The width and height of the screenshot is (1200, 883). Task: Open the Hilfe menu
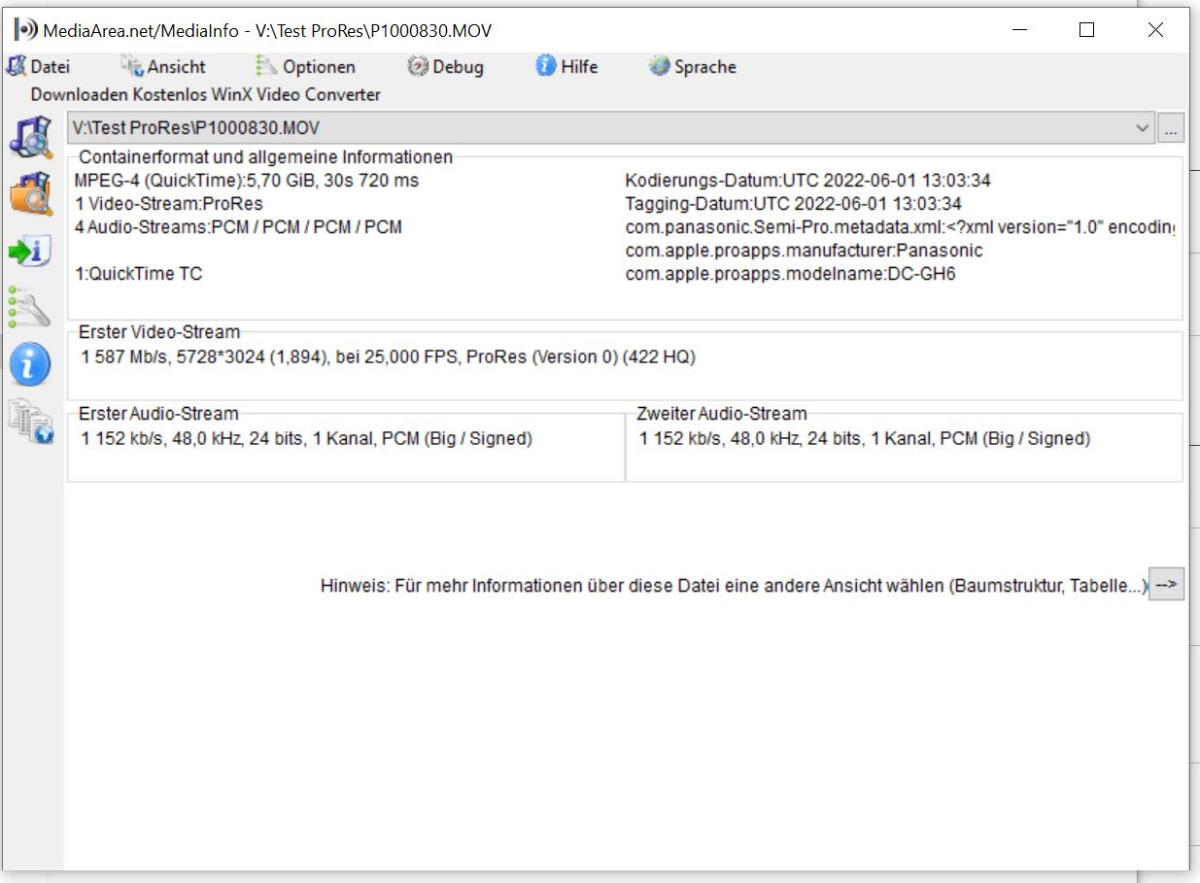[567, 67]
